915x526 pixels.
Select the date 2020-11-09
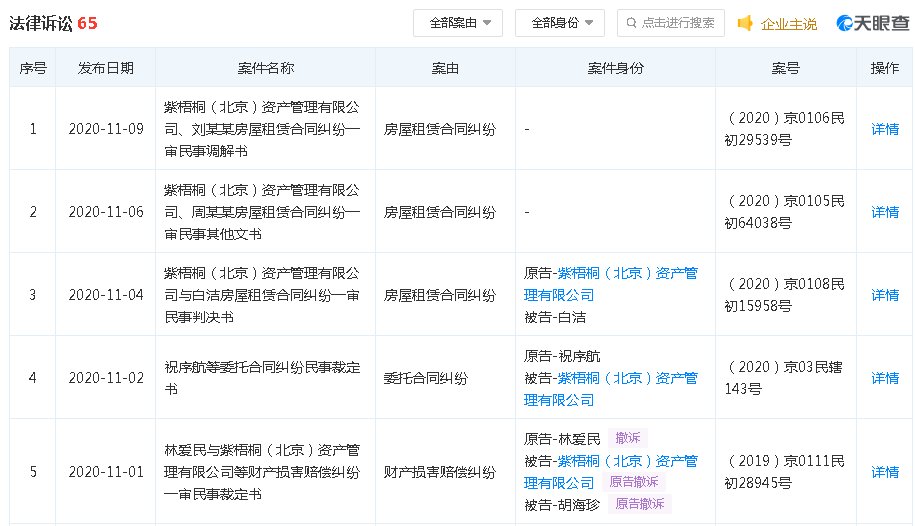(106, 129)
